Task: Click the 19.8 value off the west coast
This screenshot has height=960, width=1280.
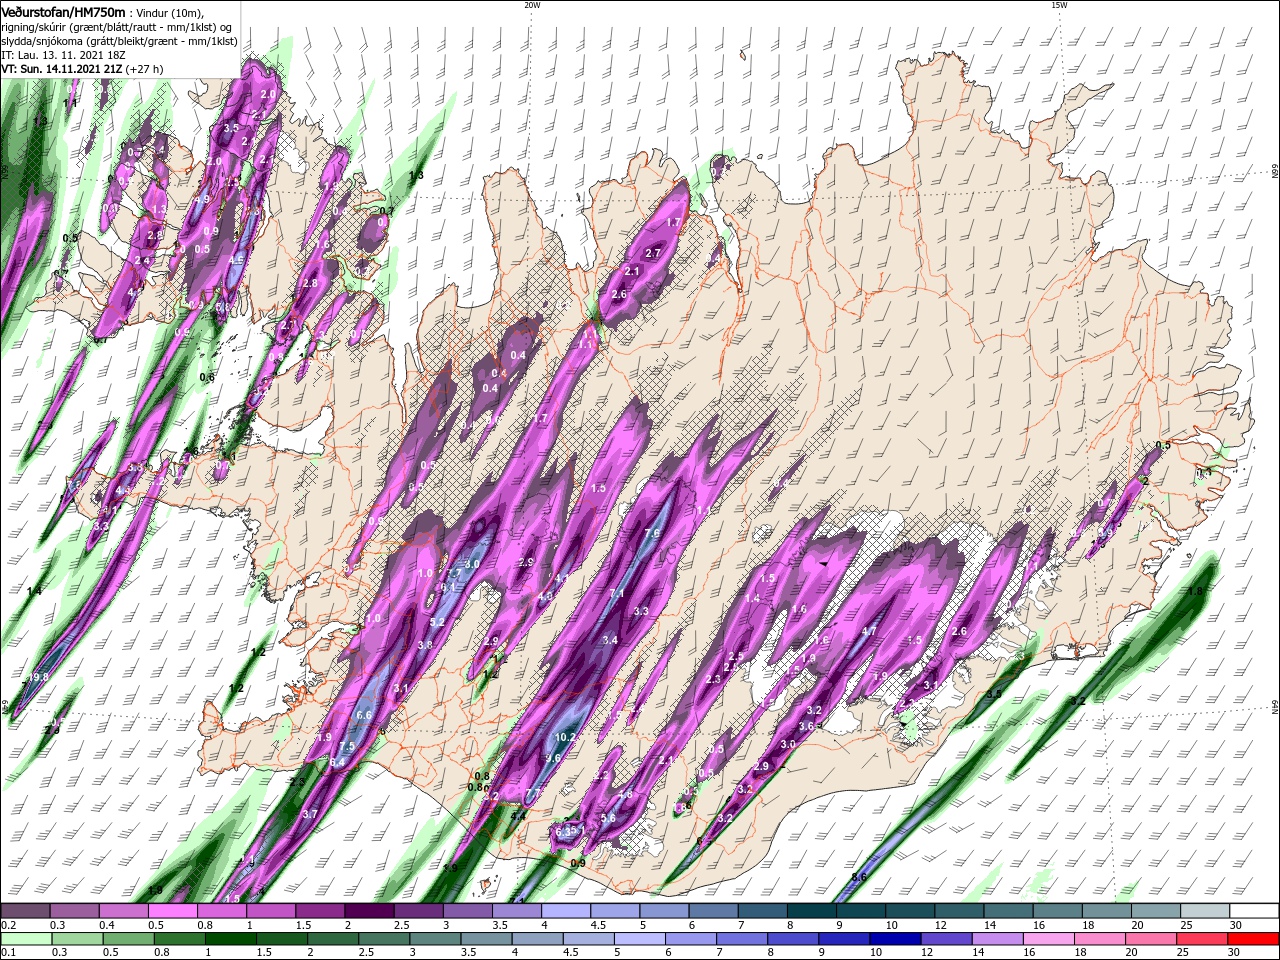Action: point(38,678)
